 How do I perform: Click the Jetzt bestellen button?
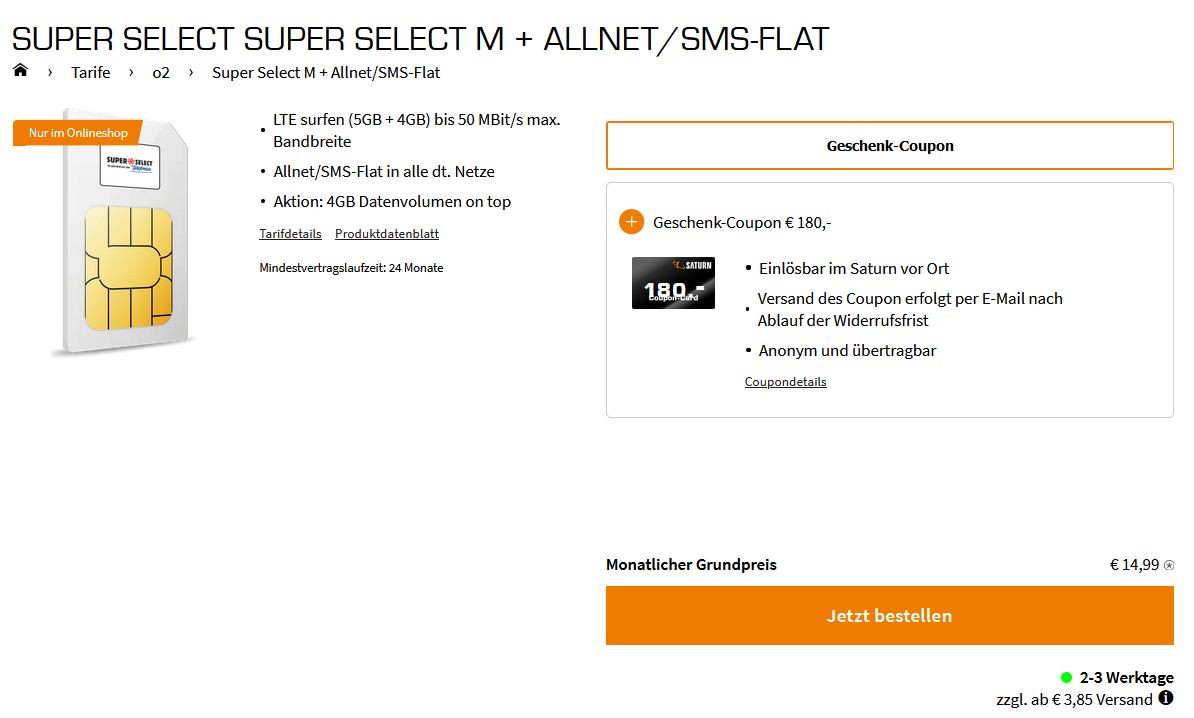[x=889, y=616]
